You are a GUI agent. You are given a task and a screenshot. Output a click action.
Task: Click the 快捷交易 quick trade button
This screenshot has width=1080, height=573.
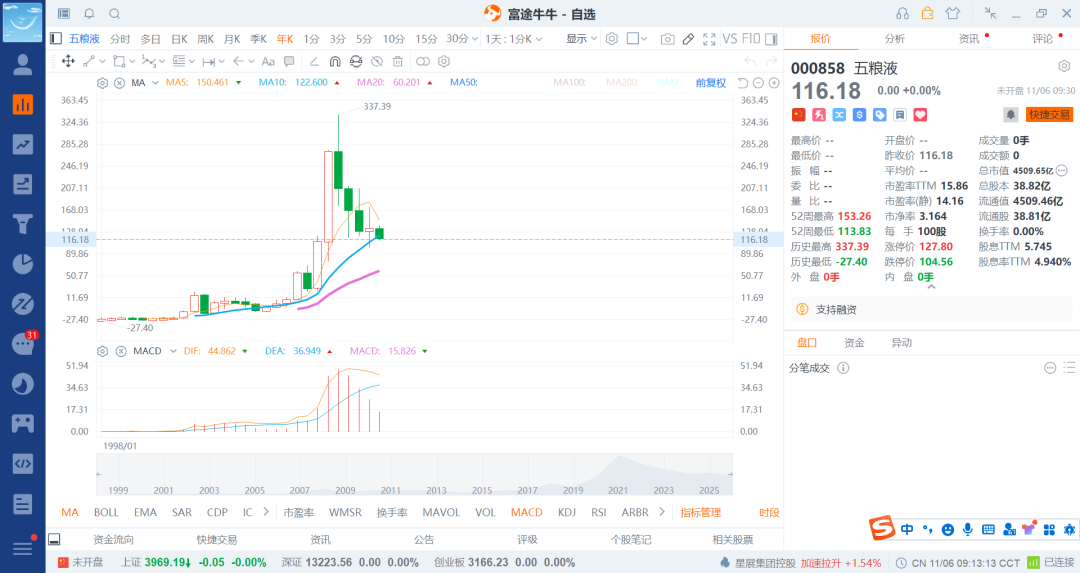[x=1050, y=115]
